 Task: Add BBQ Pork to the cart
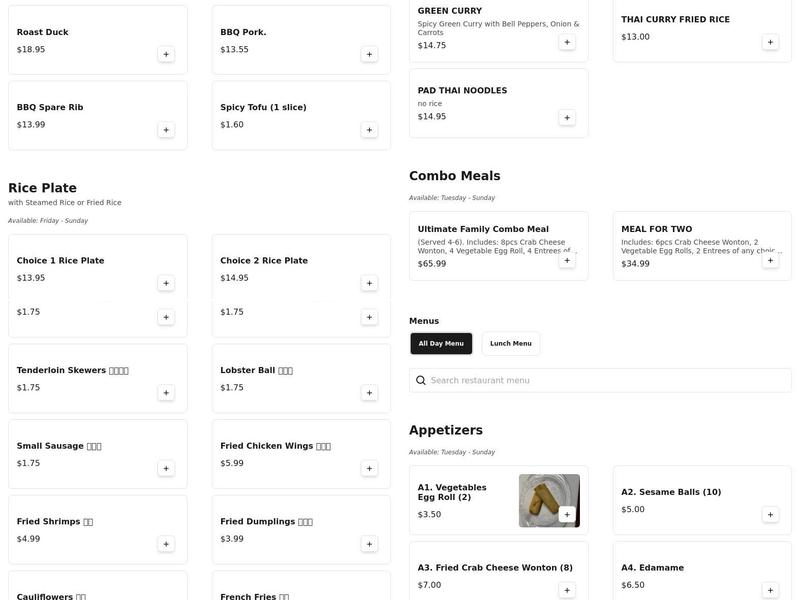(369, 54)
